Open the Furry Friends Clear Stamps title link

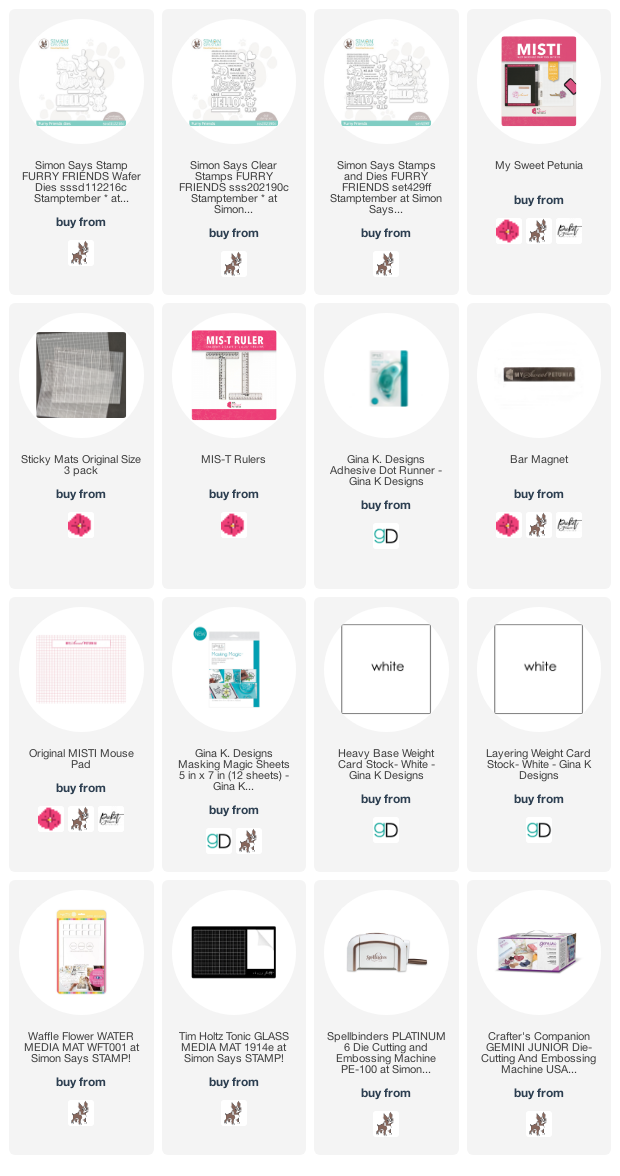click(234, 188)
